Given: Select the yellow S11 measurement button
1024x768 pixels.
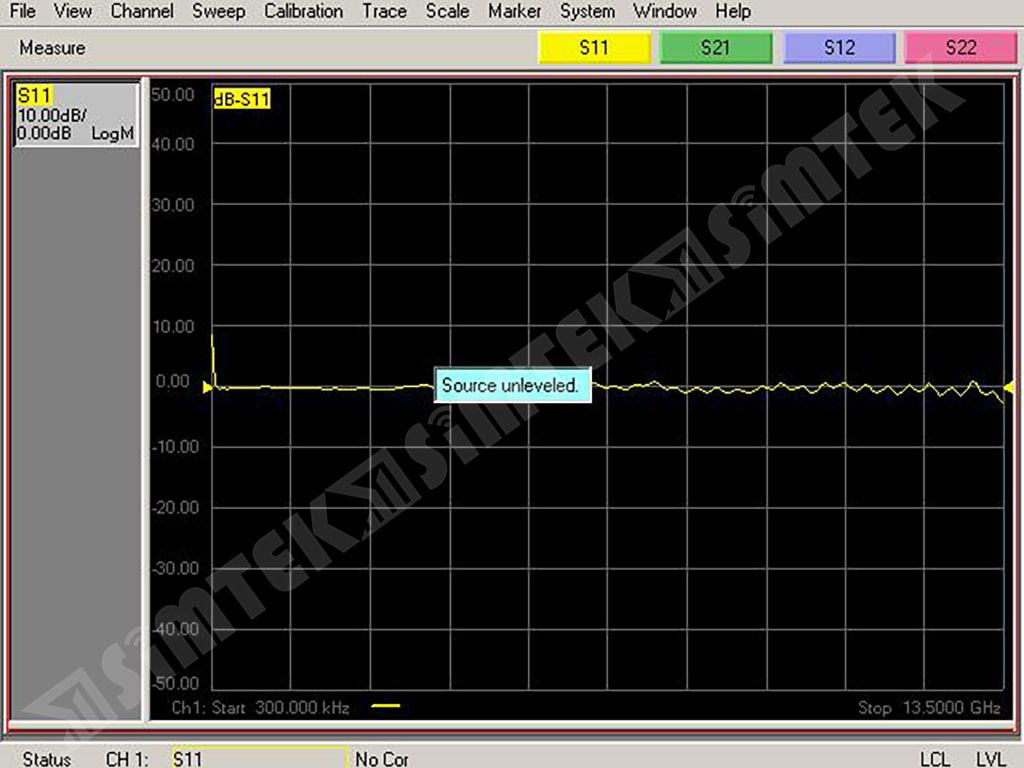Looking at the screenshot, I should (594, 48).
